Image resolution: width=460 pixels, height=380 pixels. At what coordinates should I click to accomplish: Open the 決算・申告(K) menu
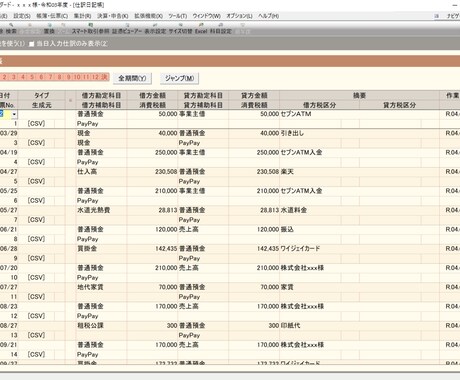(113, 16)
